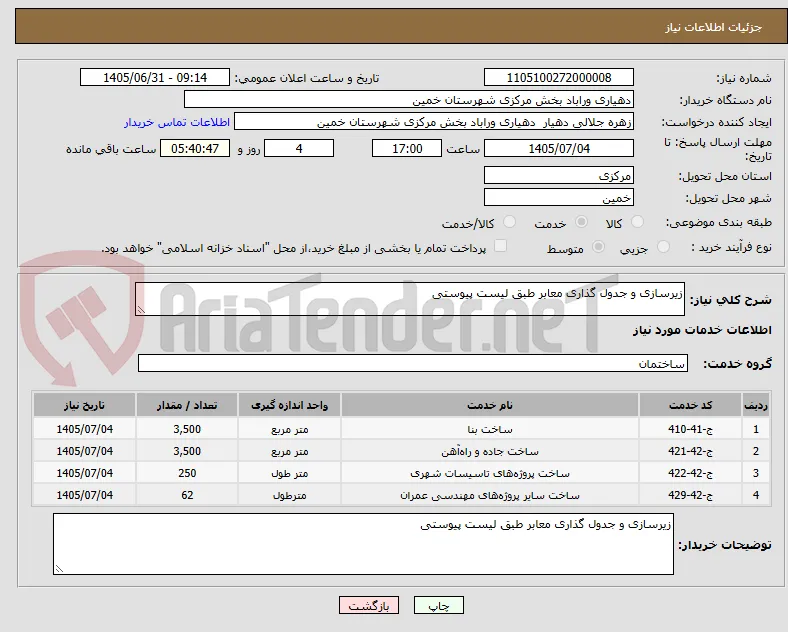The width and height of the screenshot is (788, 632).
Task: Click the ایجاد کننده درخواست field
Action: (x=434, y=122)
